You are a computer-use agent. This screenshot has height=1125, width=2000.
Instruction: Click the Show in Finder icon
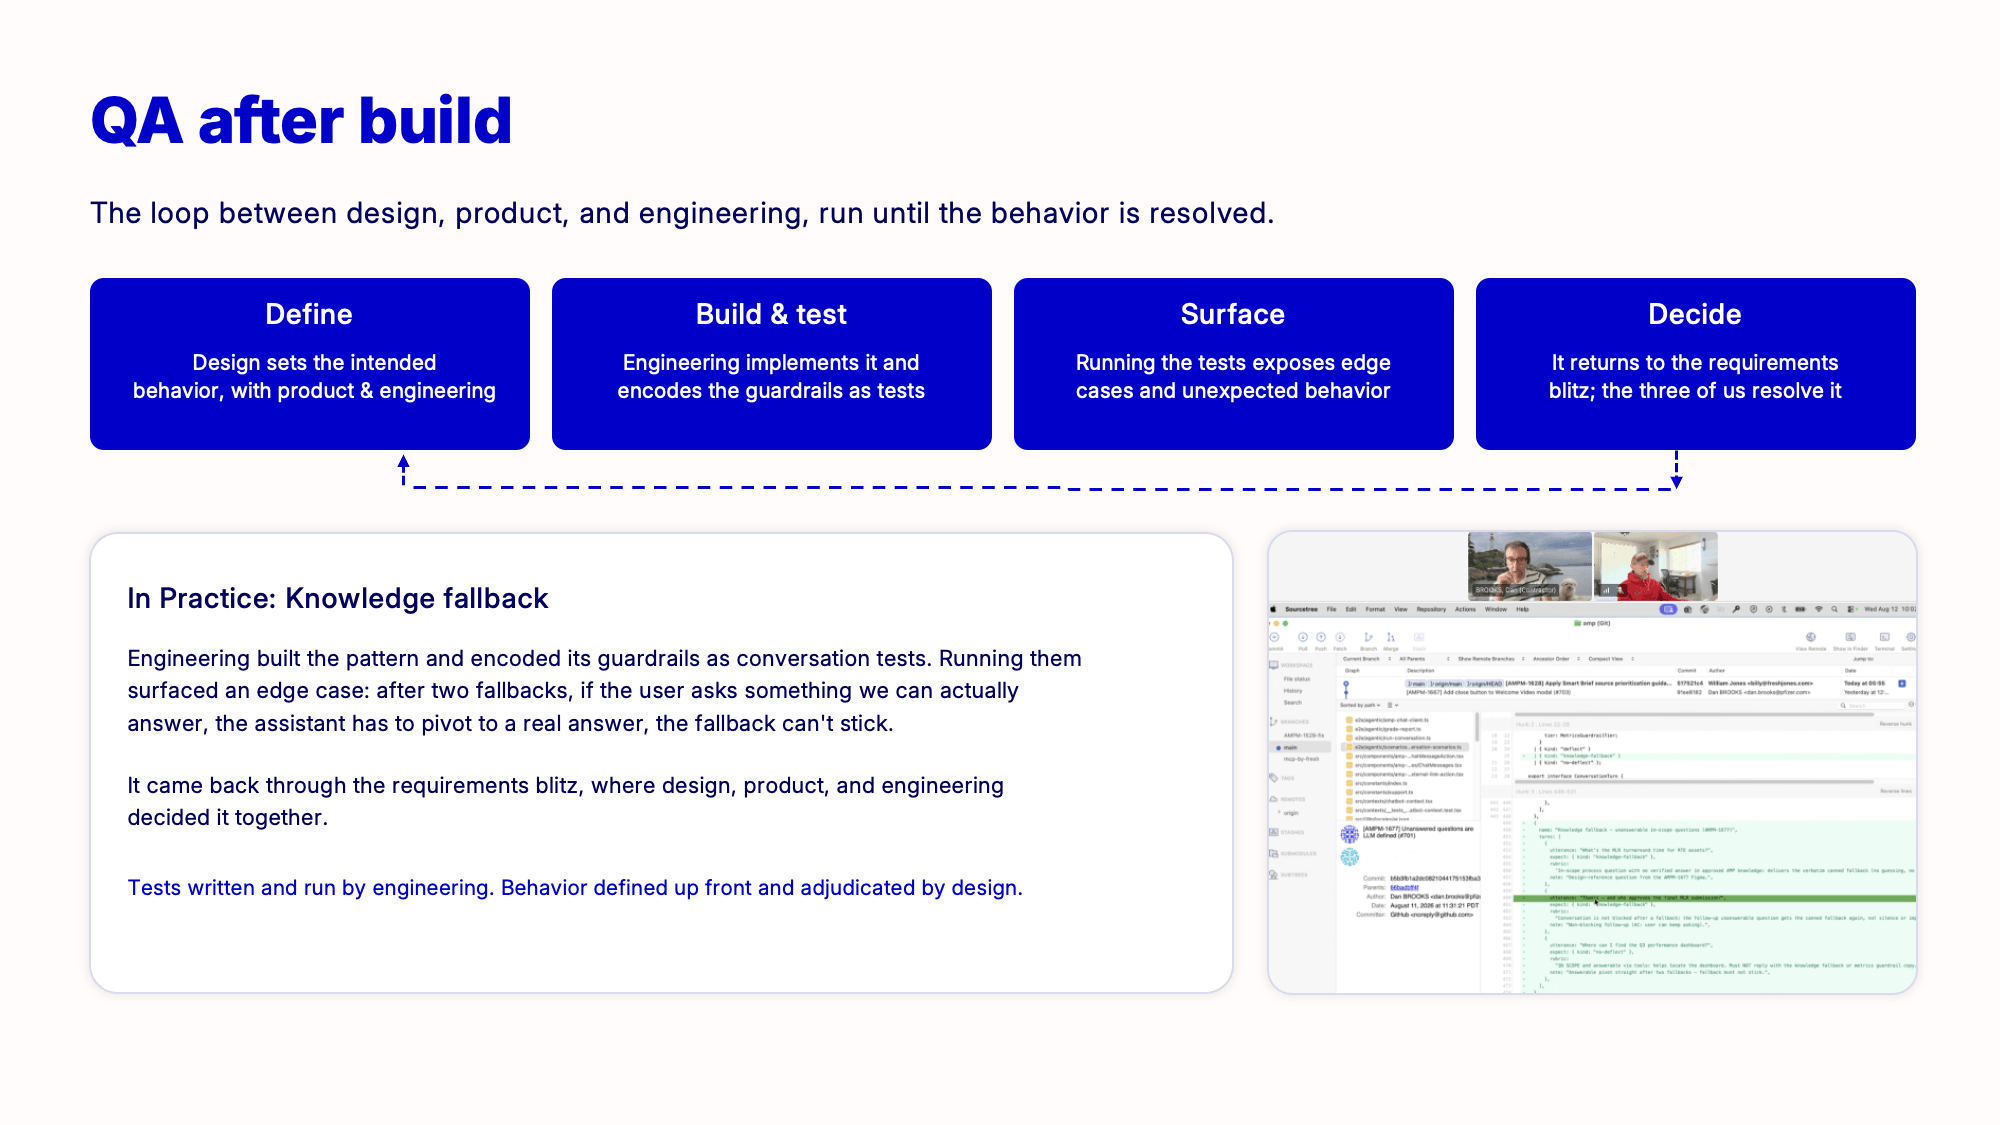pos(1851,637)
